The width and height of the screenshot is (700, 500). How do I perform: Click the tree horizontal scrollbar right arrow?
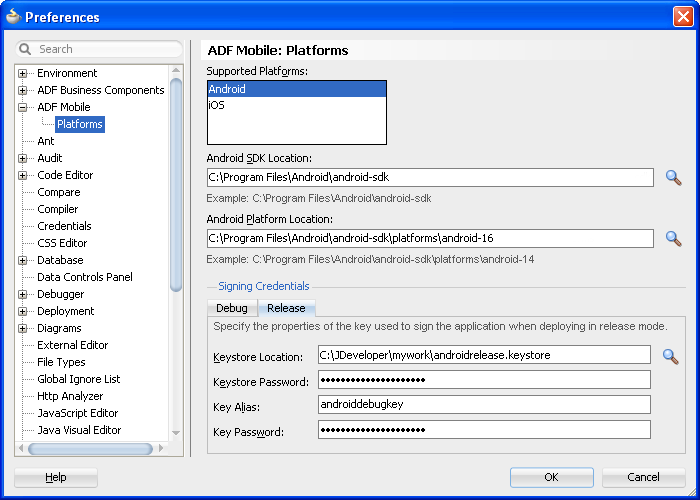[161, 448]
